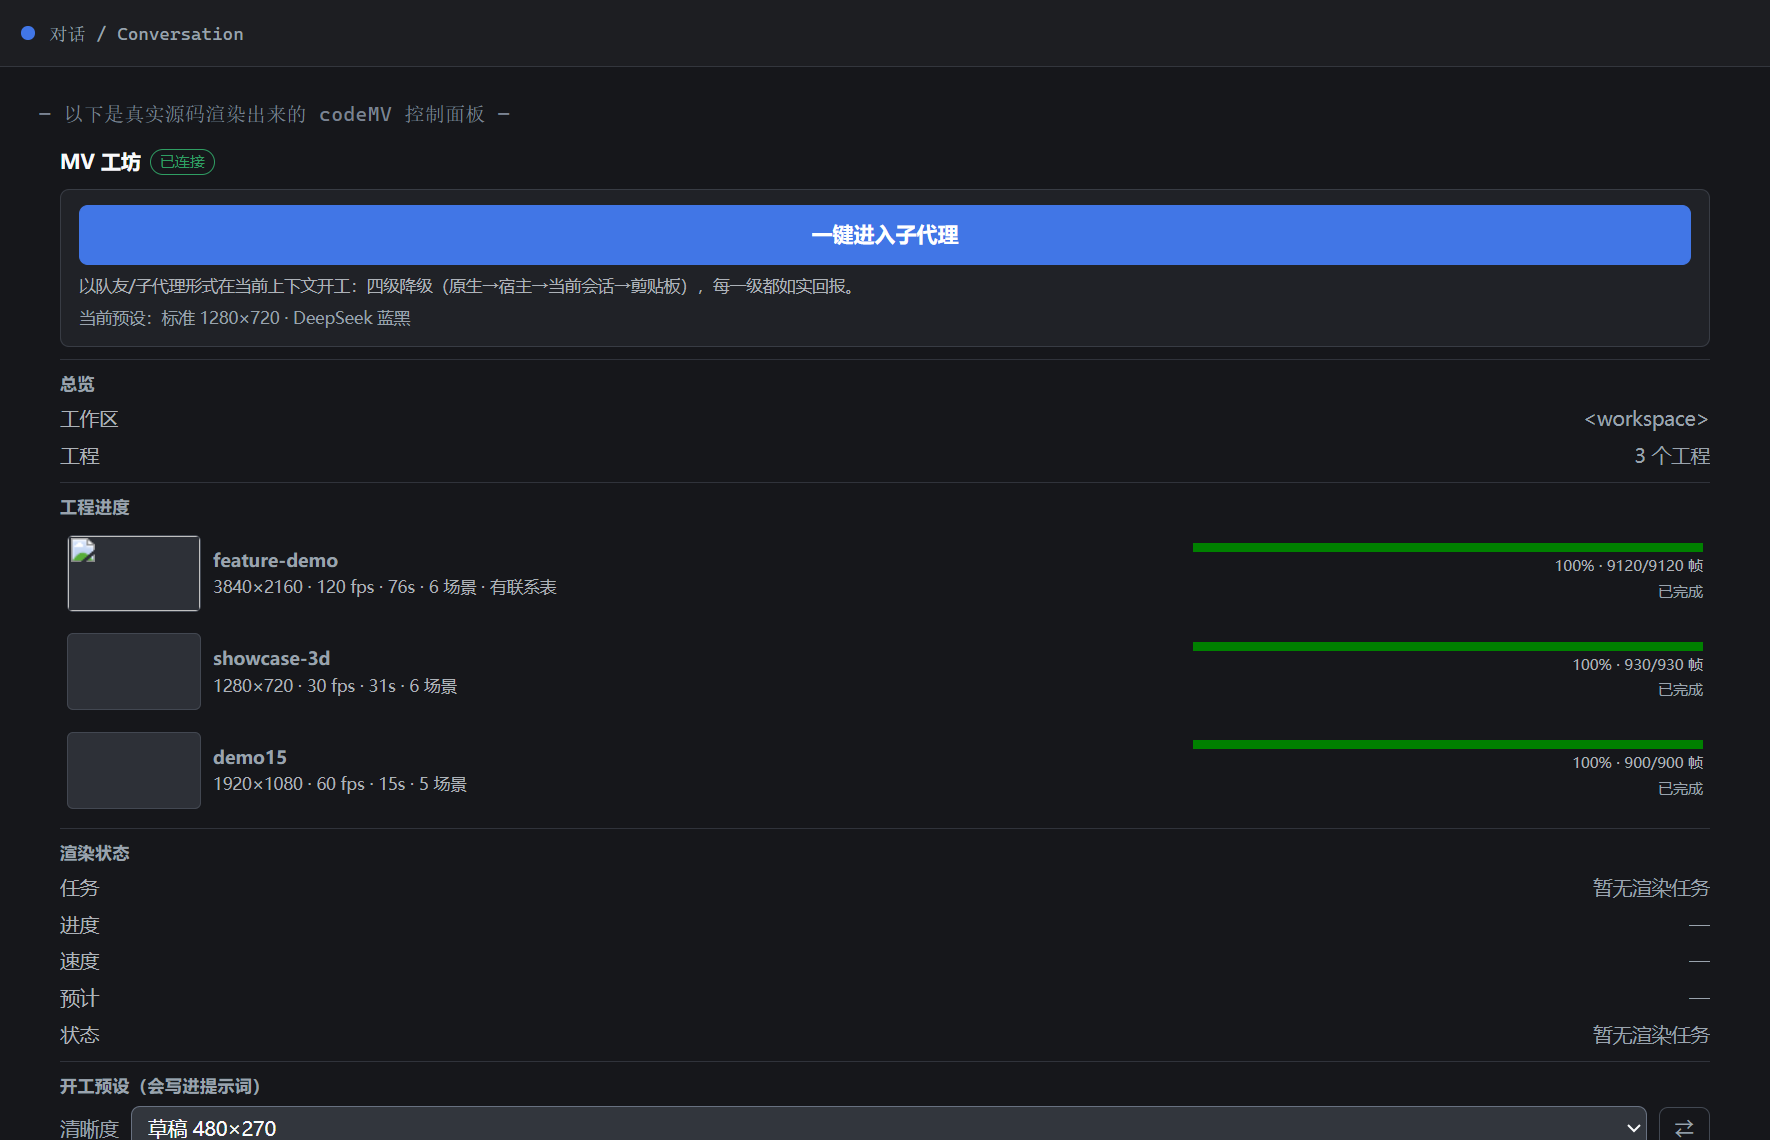Click the MV 工坊 title
Screen dimensions: 1770x1140
coord(100,162)
